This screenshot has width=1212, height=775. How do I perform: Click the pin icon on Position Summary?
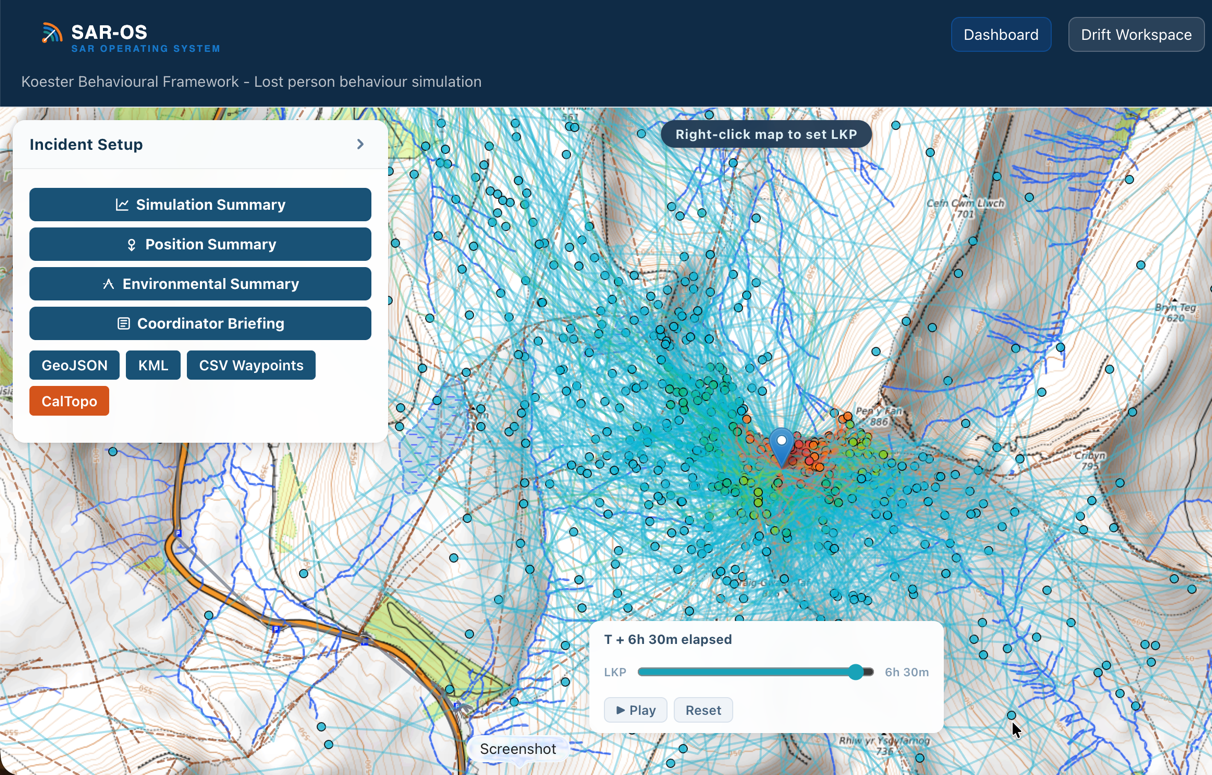[x=131, y=244]
